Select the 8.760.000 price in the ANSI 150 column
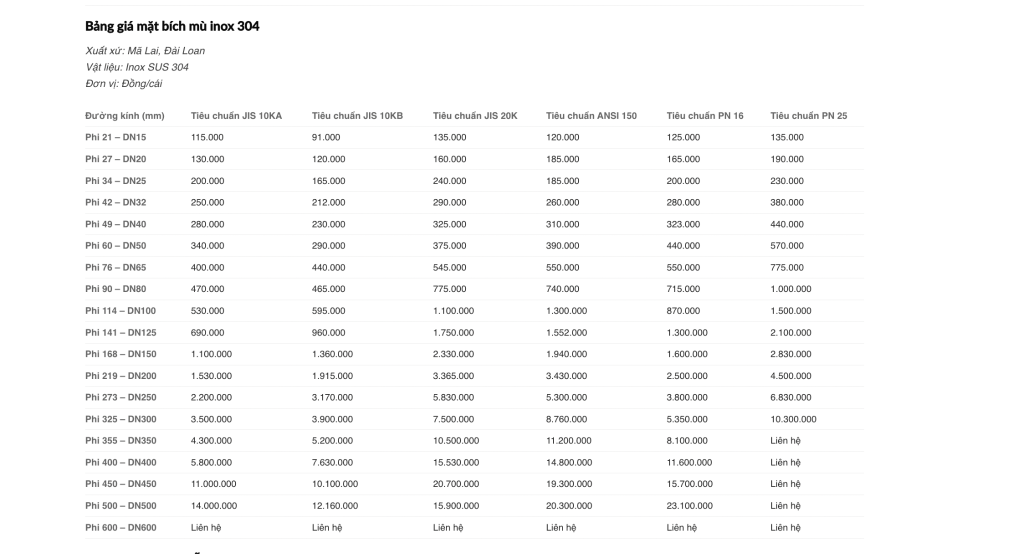The width and height of the screenshot is (1024, 554). [x=567, y=419]
